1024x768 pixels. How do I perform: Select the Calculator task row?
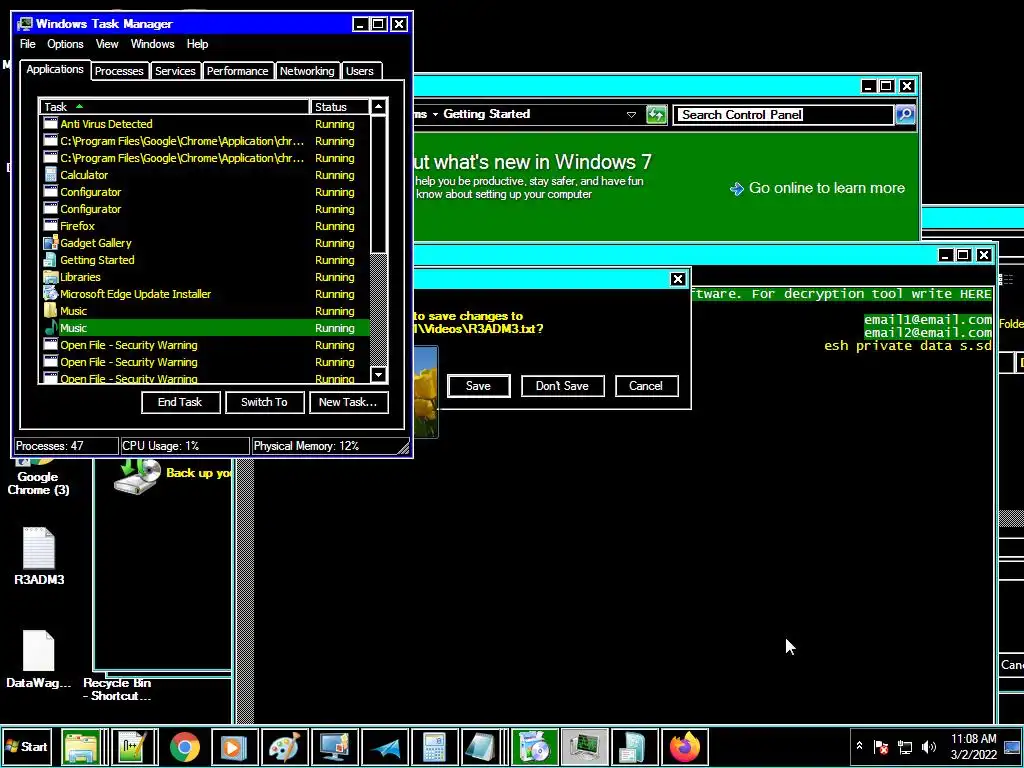204,174
